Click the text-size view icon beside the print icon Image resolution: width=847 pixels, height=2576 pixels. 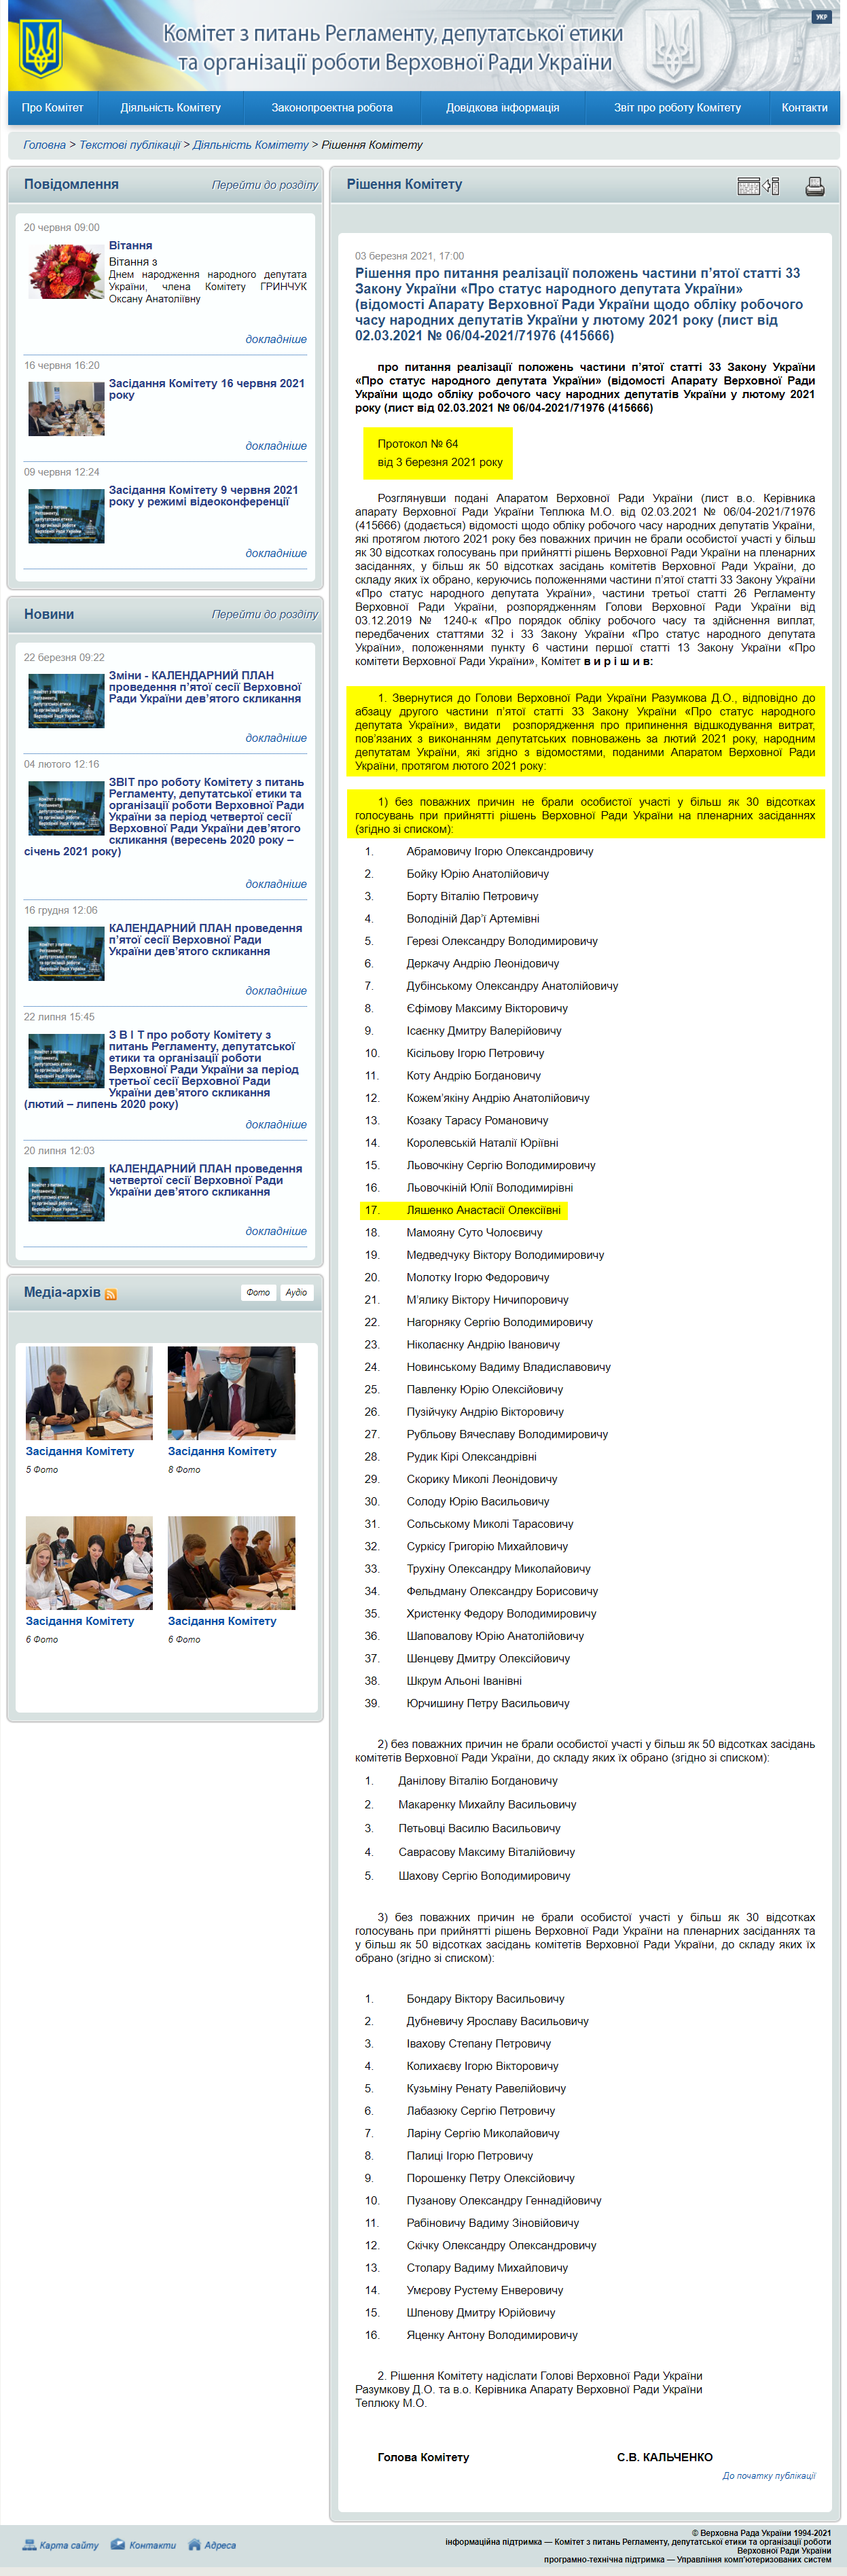pos(758,186)
